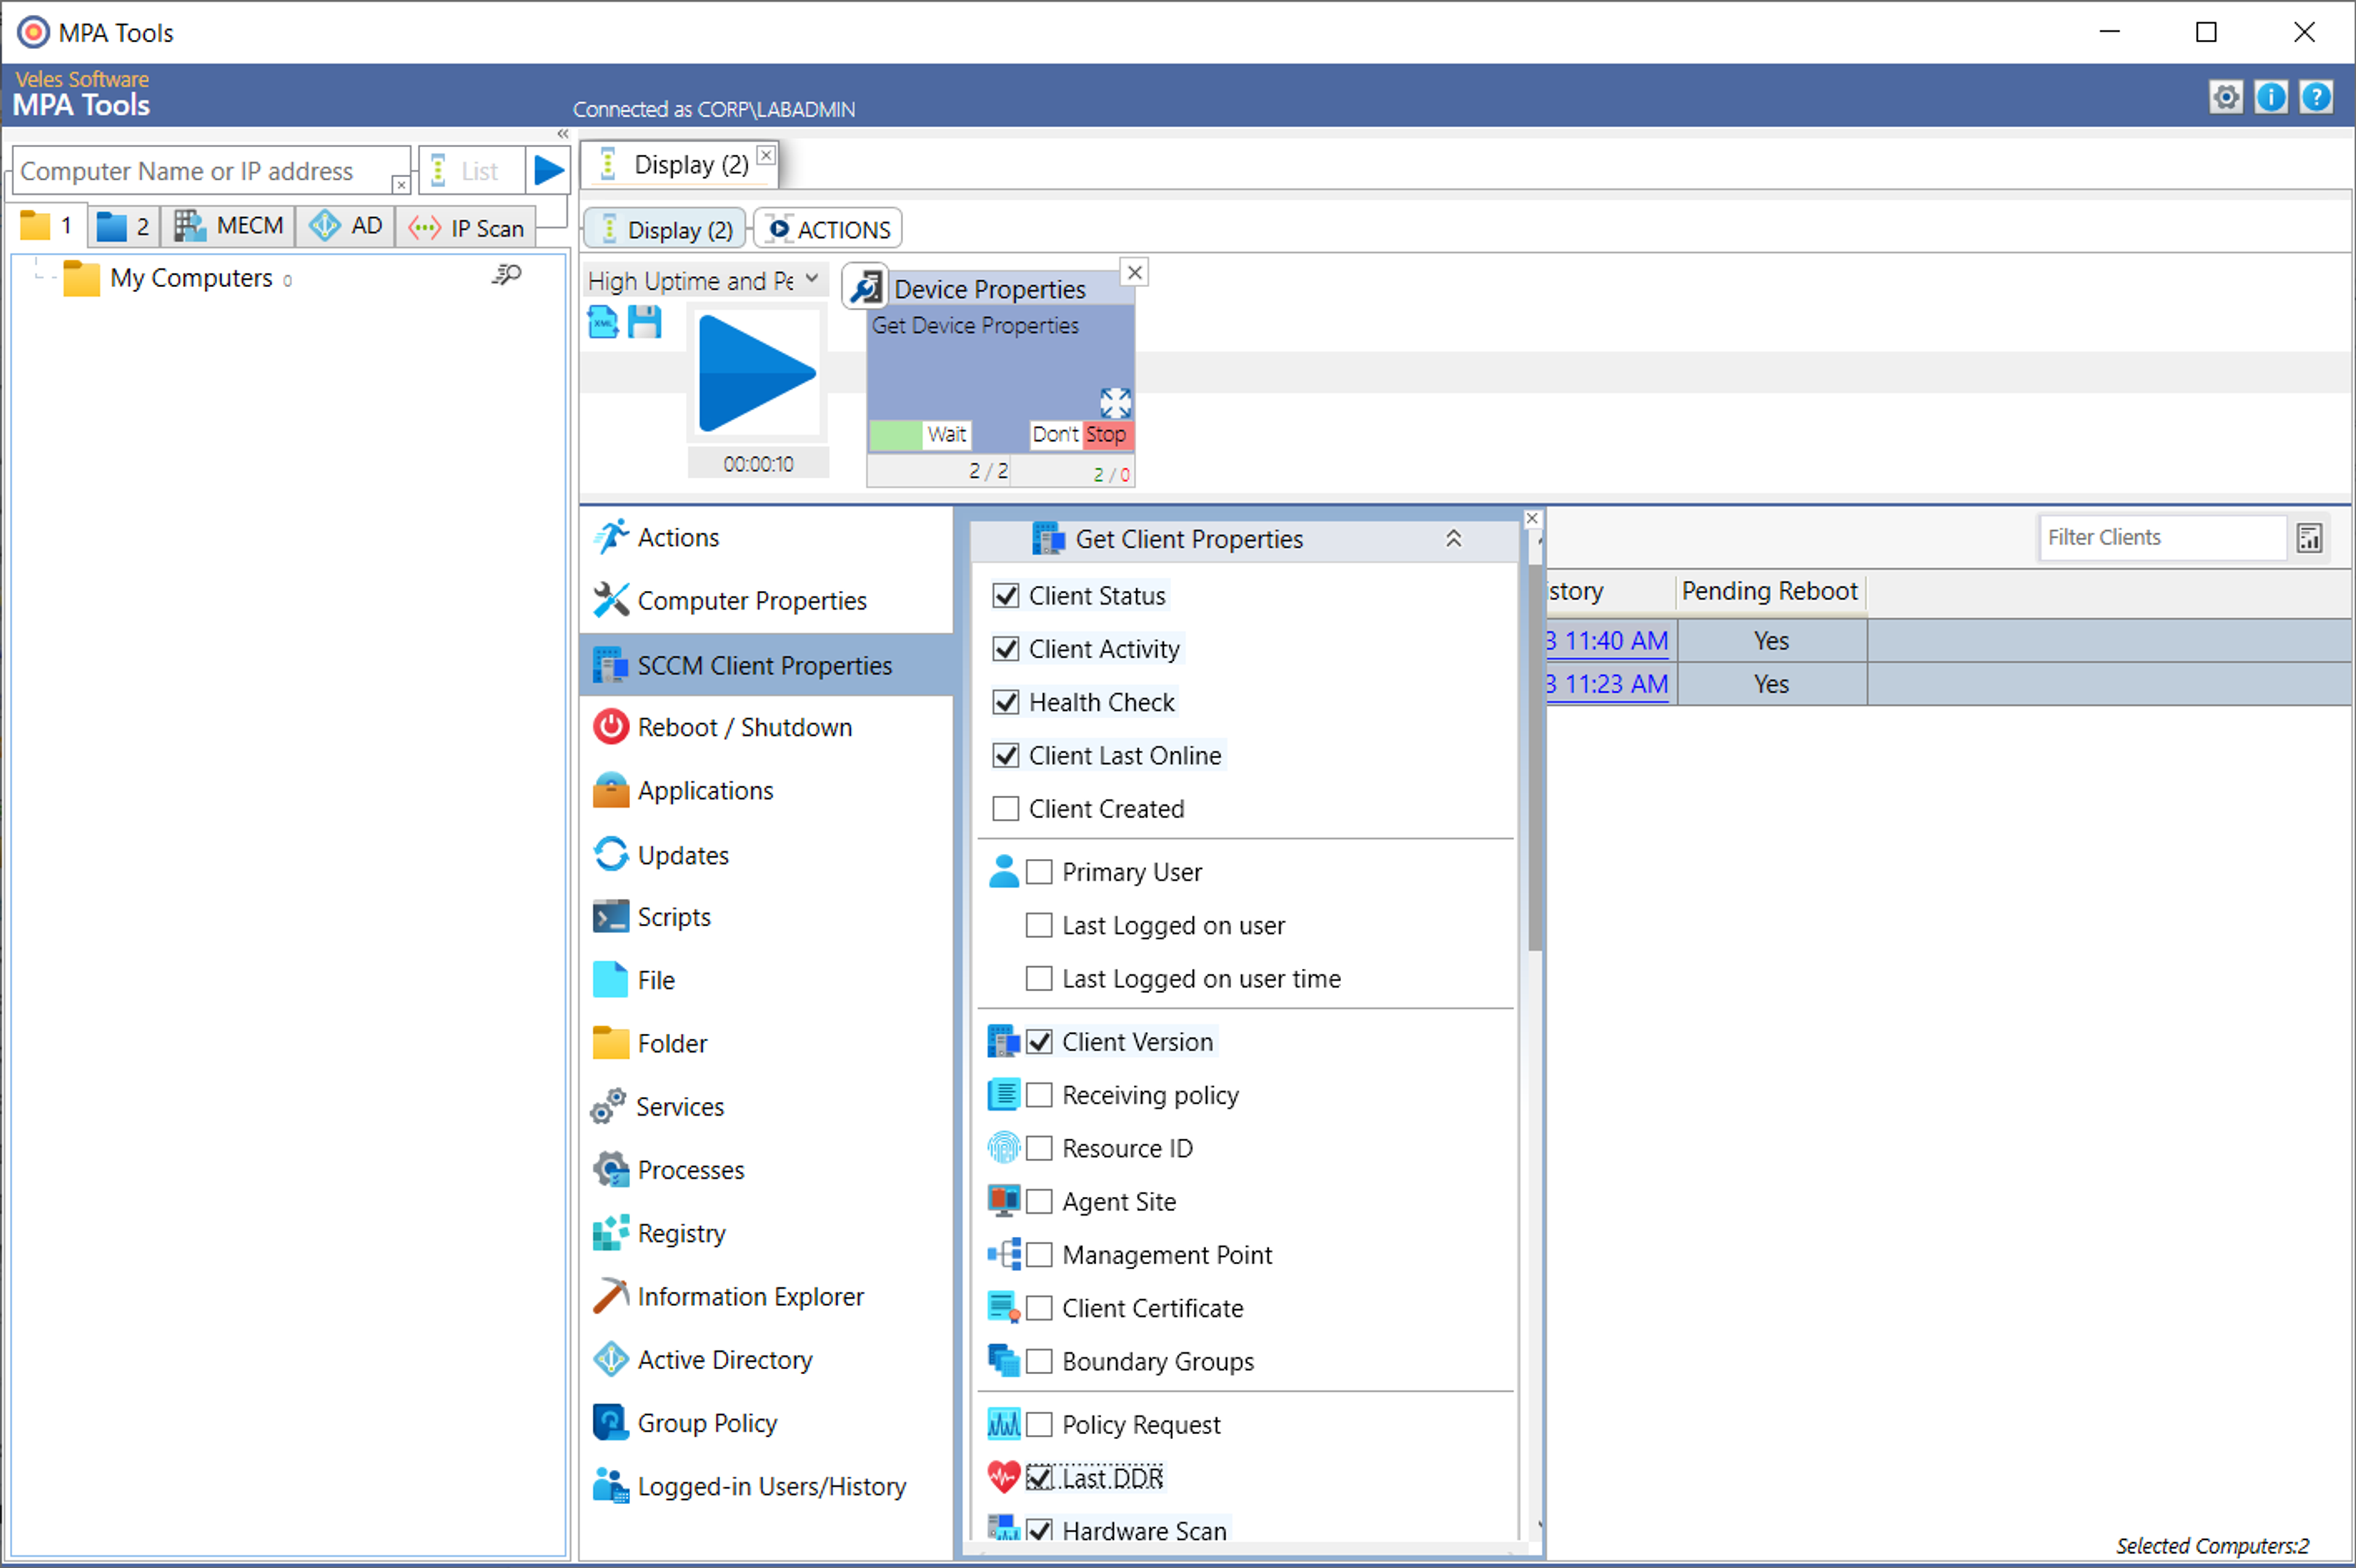Click the blue info icon in header
Image resolution: width=2356 pixels, height=1568 pixels.
(x=2271, y=97)
